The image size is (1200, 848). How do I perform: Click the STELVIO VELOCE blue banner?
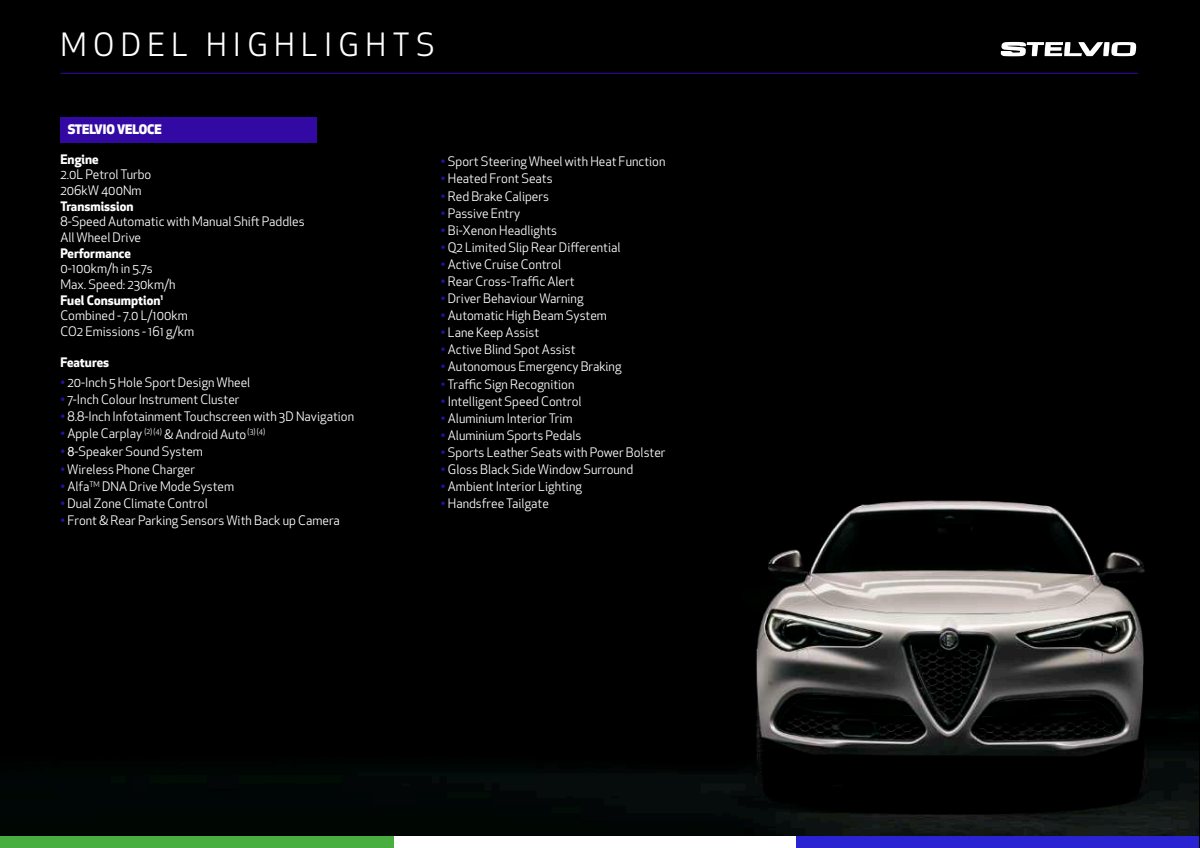[x=188, y=130]
